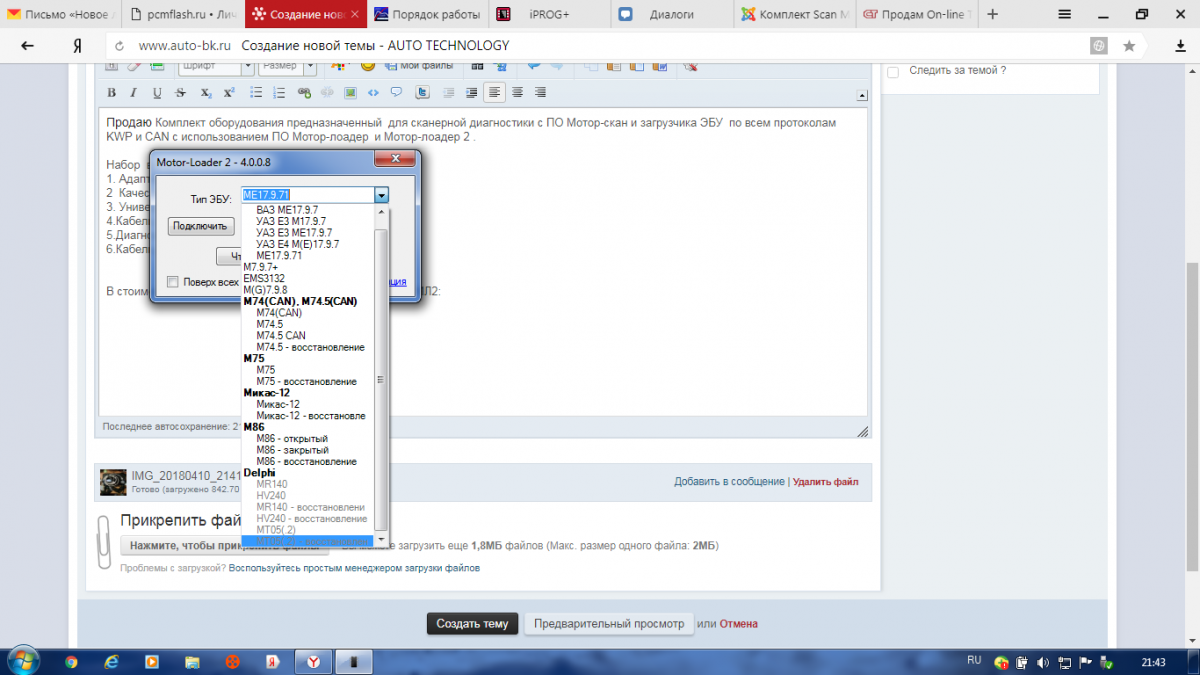Bookmark this page with the star icon
This screenshot has width=1200, height=675.
tap(1129, 46)
